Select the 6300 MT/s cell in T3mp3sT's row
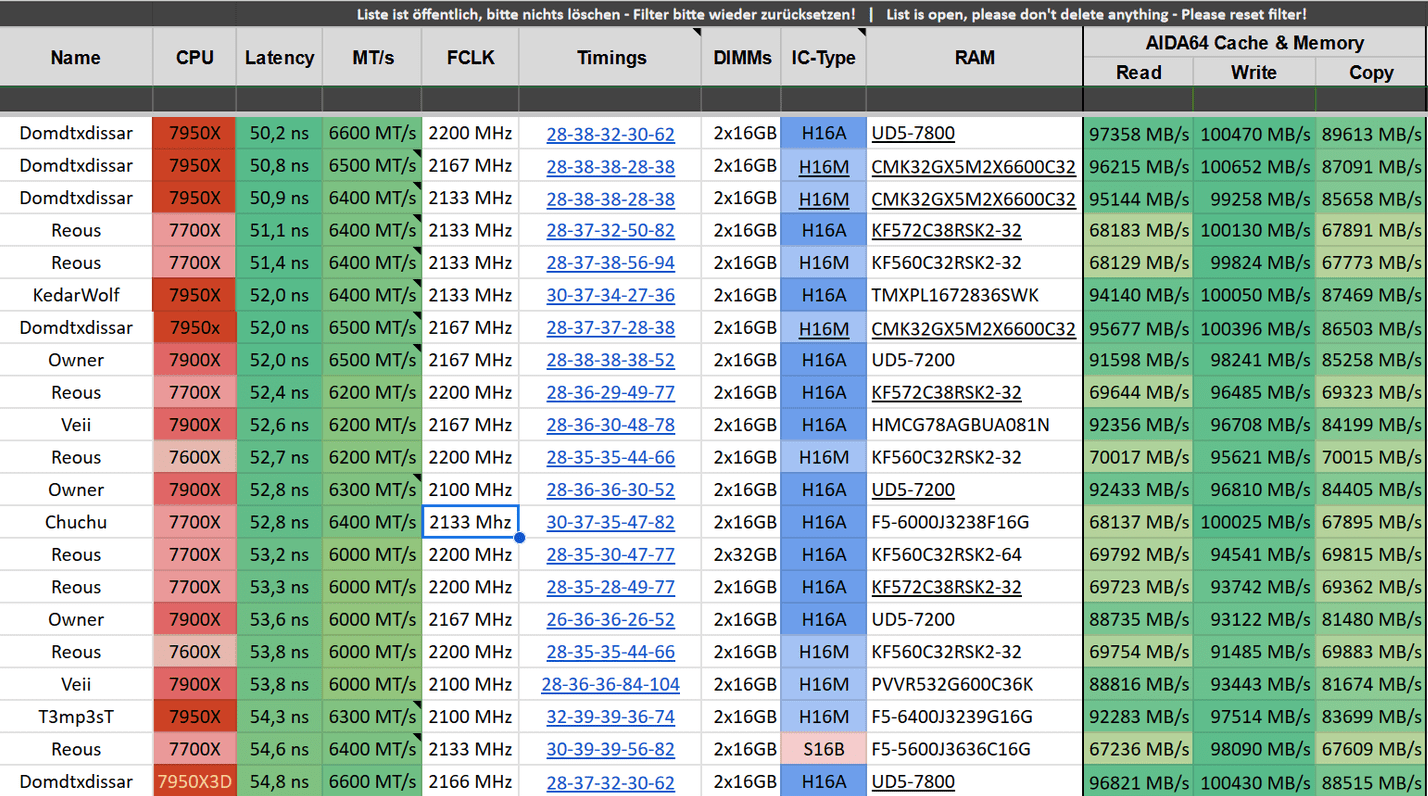The height and width of the screenshot is (796, 1428). tap(372, 717)
